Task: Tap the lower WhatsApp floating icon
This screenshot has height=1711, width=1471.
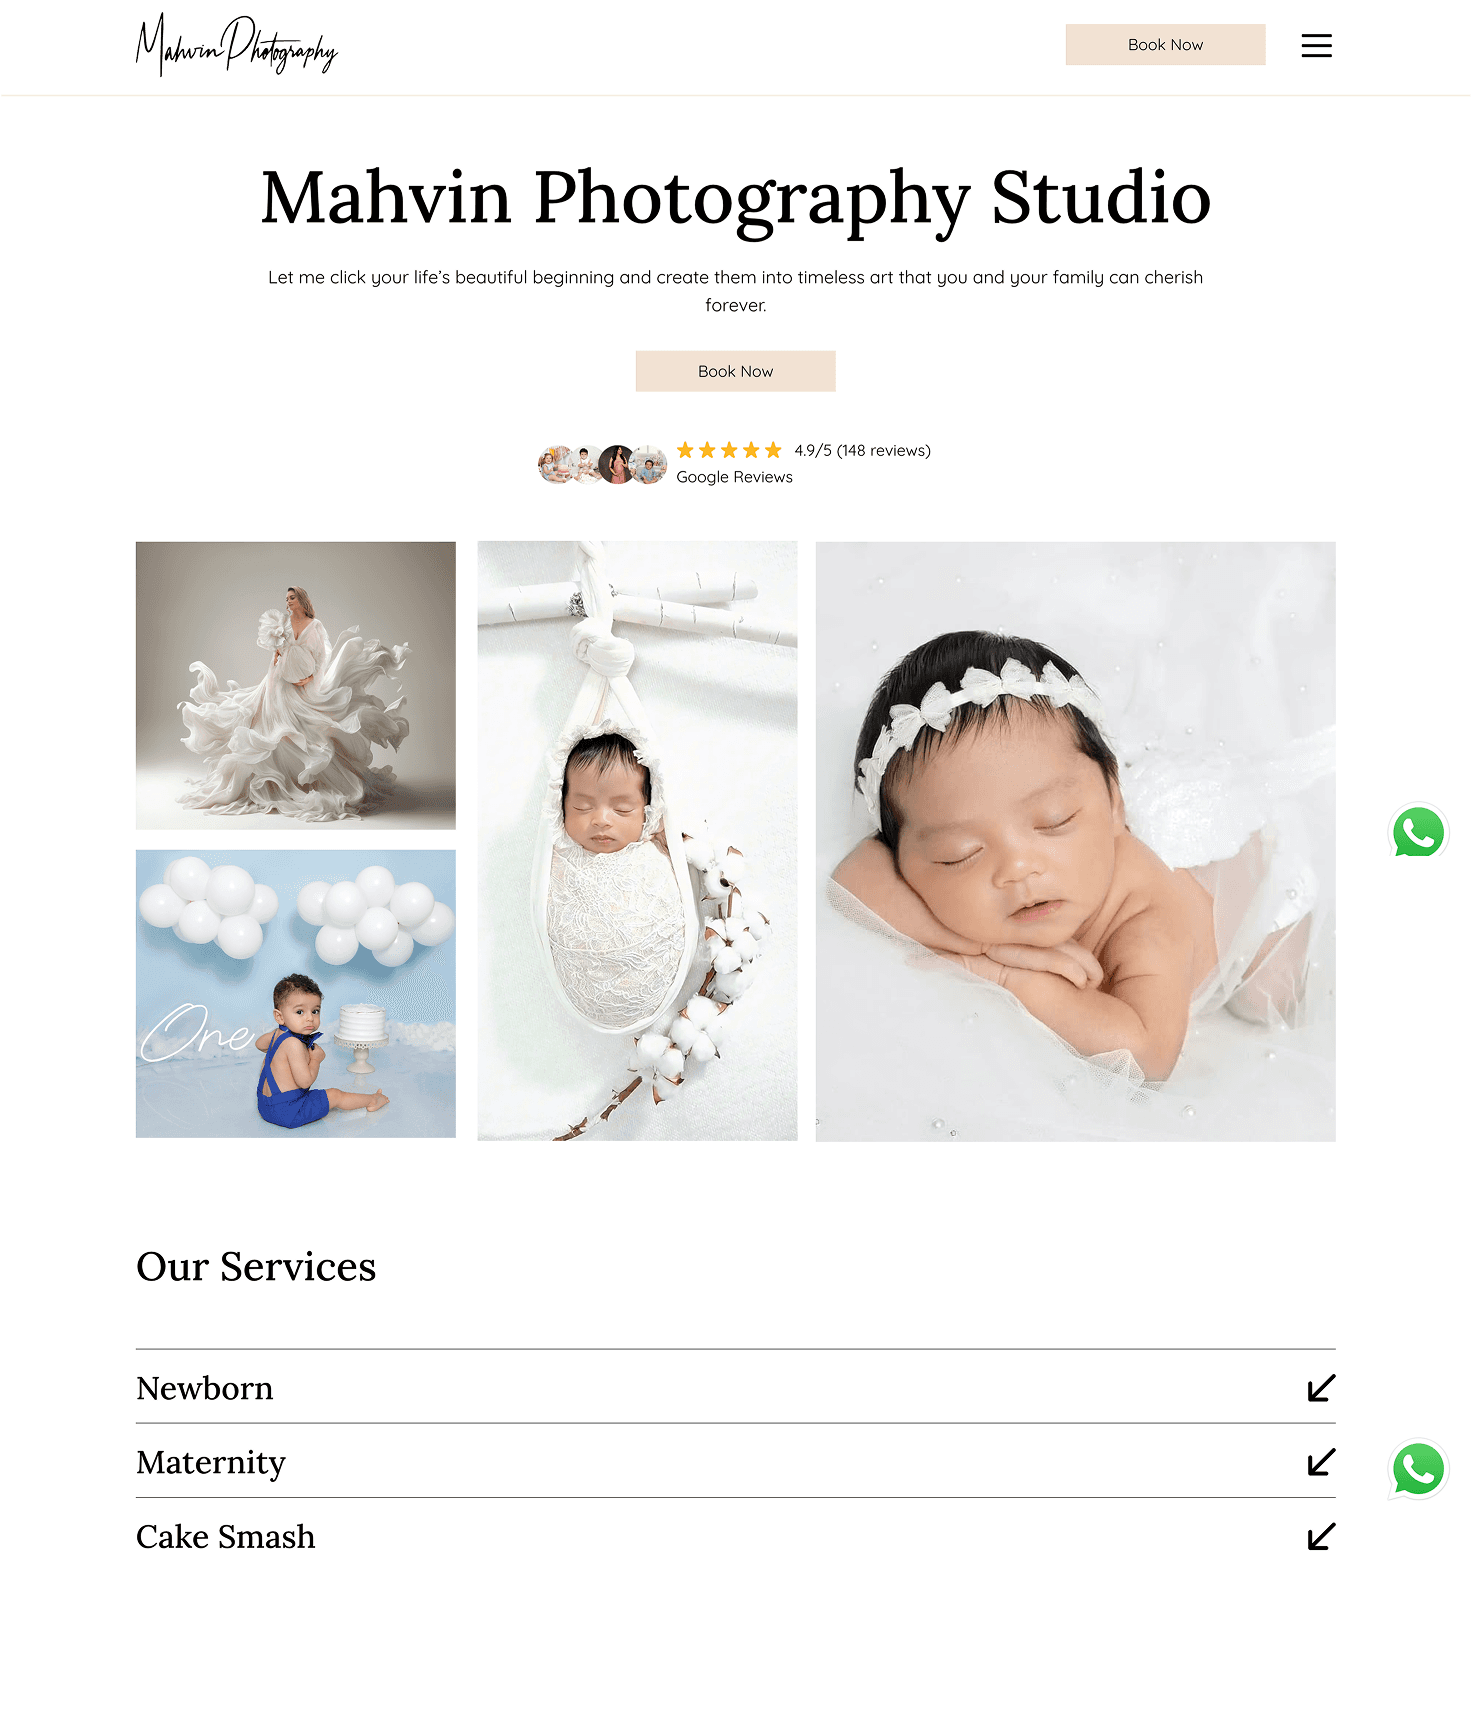Action: click(1418, 1469)
